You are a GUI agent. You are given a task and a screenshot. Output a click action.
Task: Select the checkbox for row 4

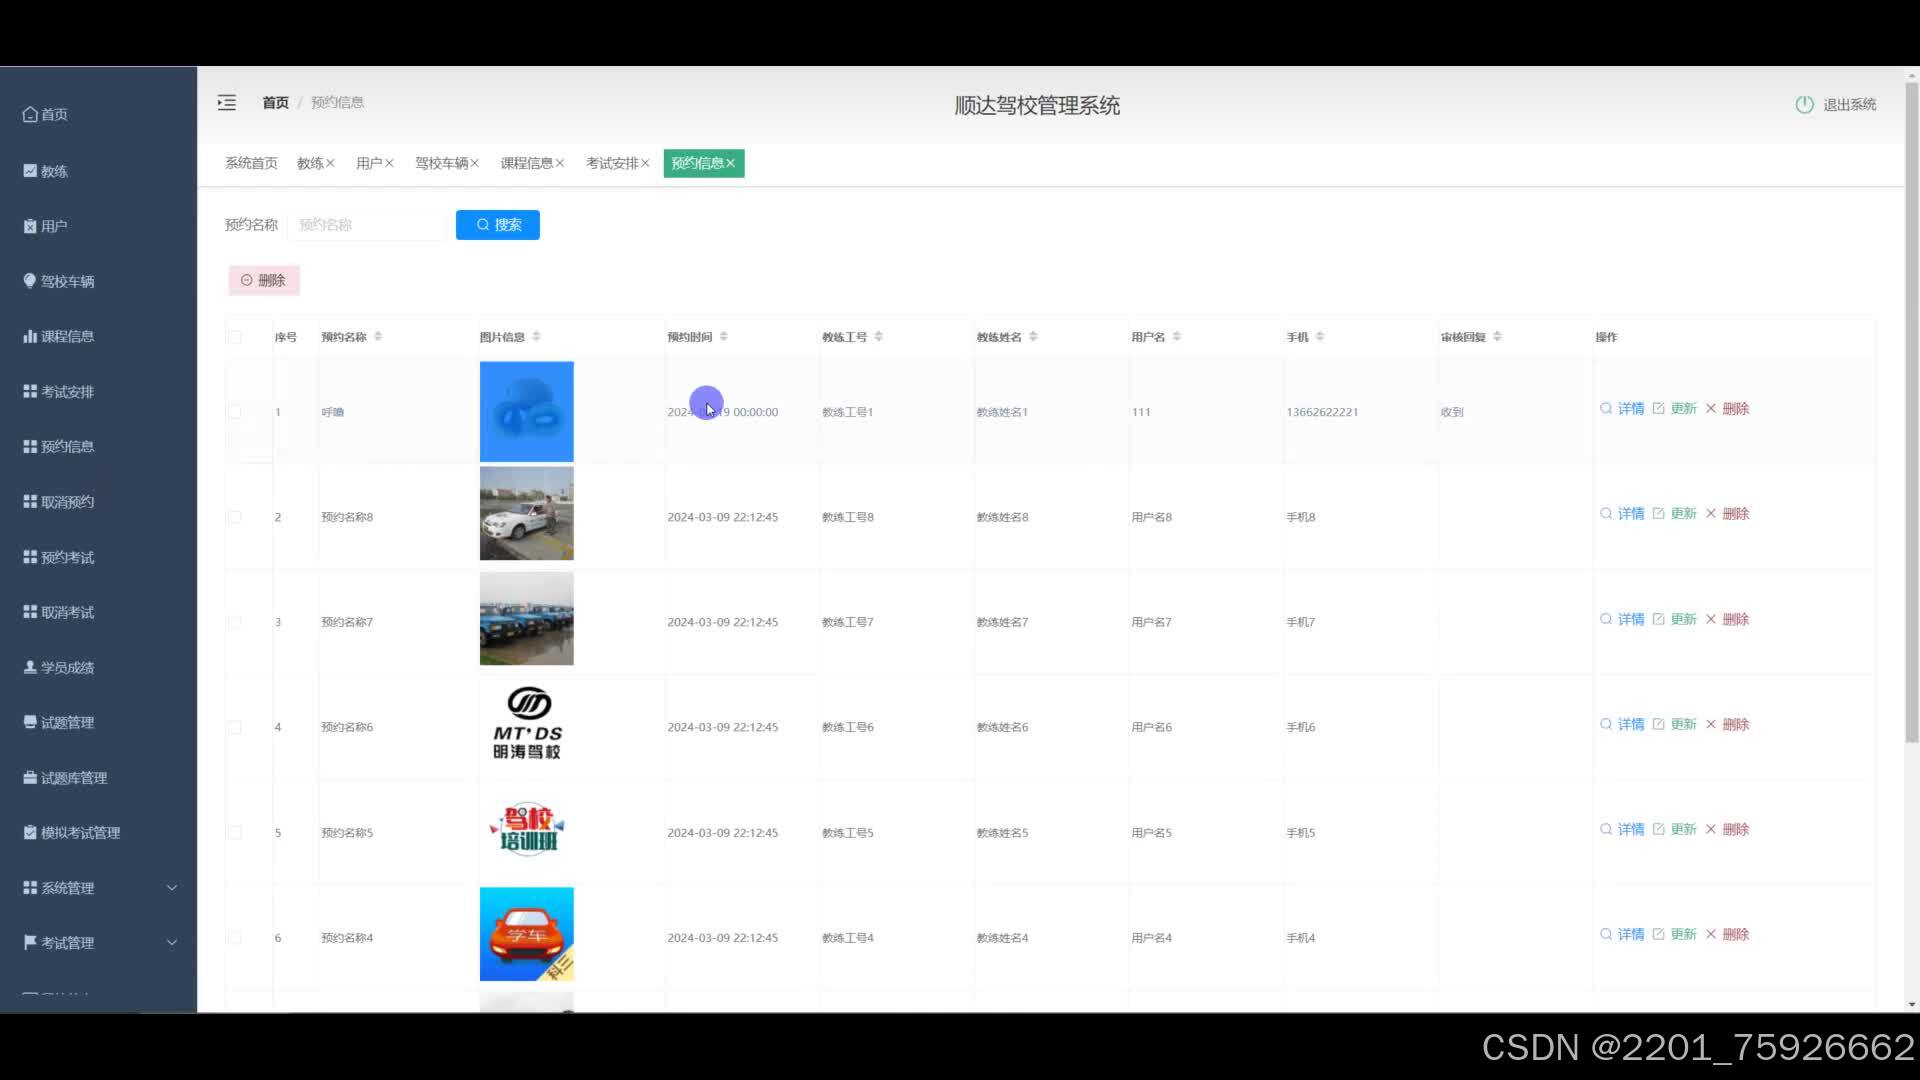[x=234, y=728]
